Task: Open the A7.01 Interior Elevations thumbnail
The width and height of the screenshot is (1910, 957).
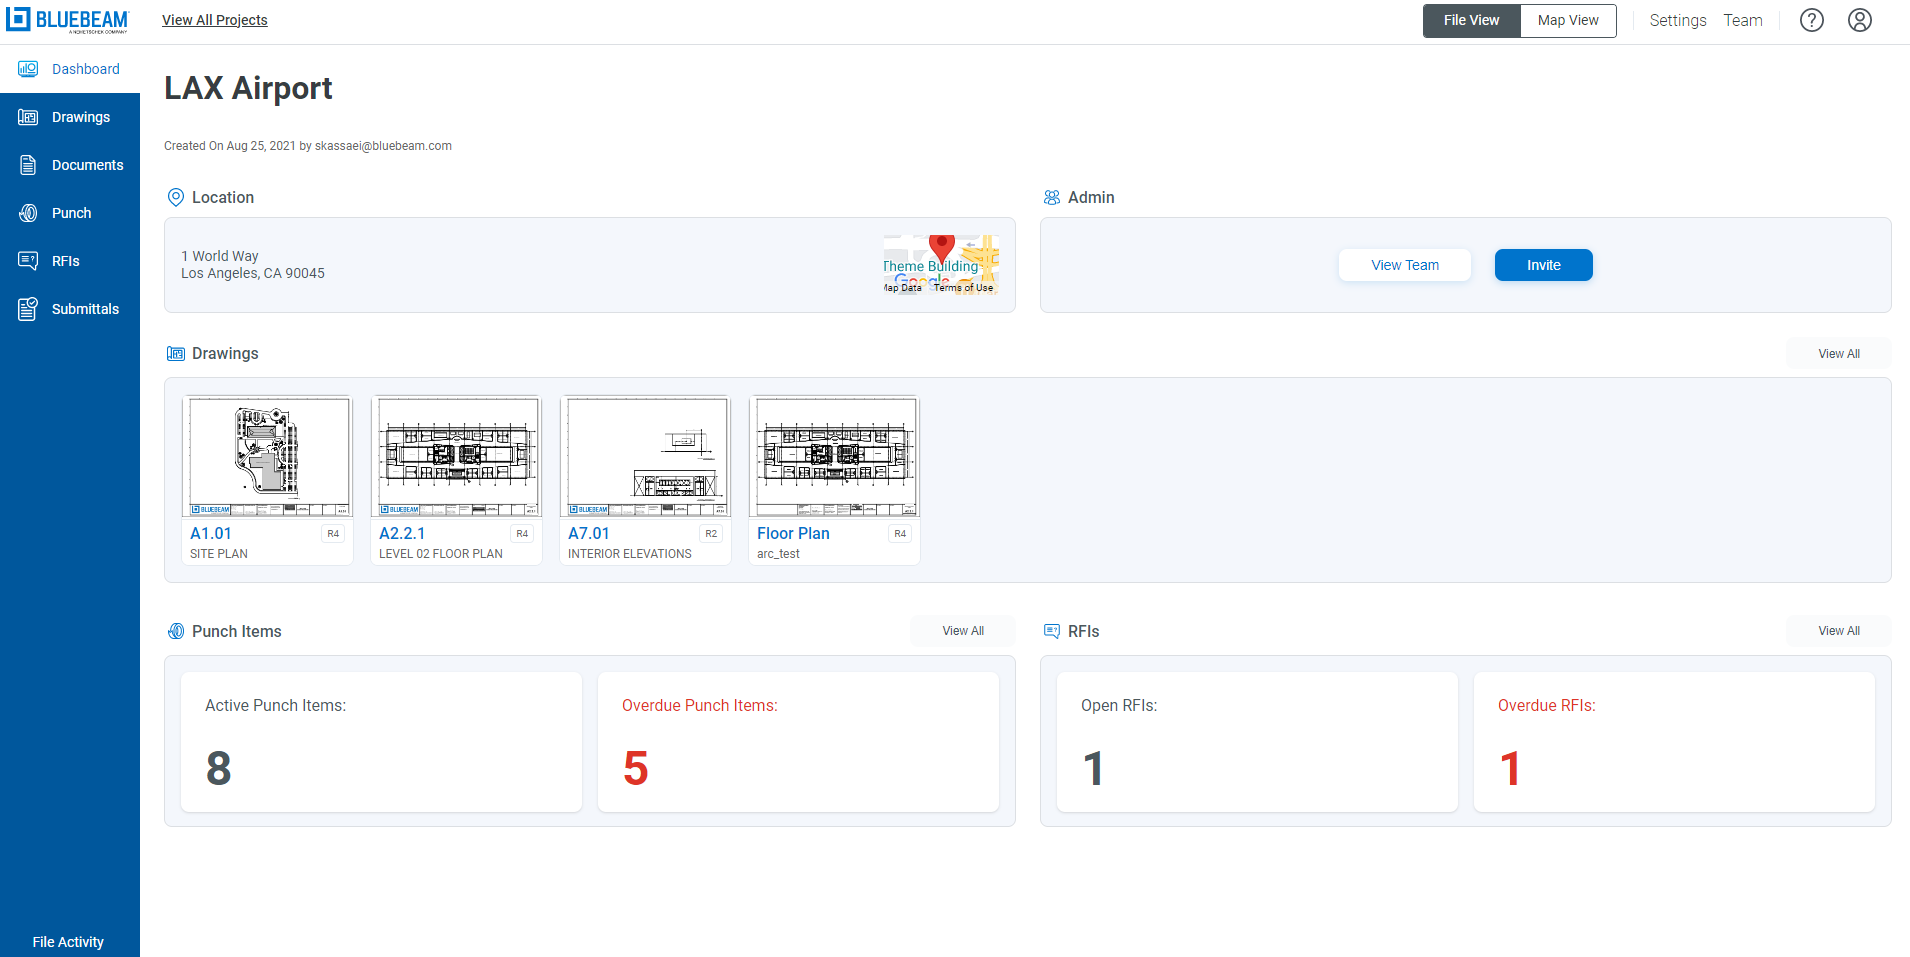Action: (646, 457)
